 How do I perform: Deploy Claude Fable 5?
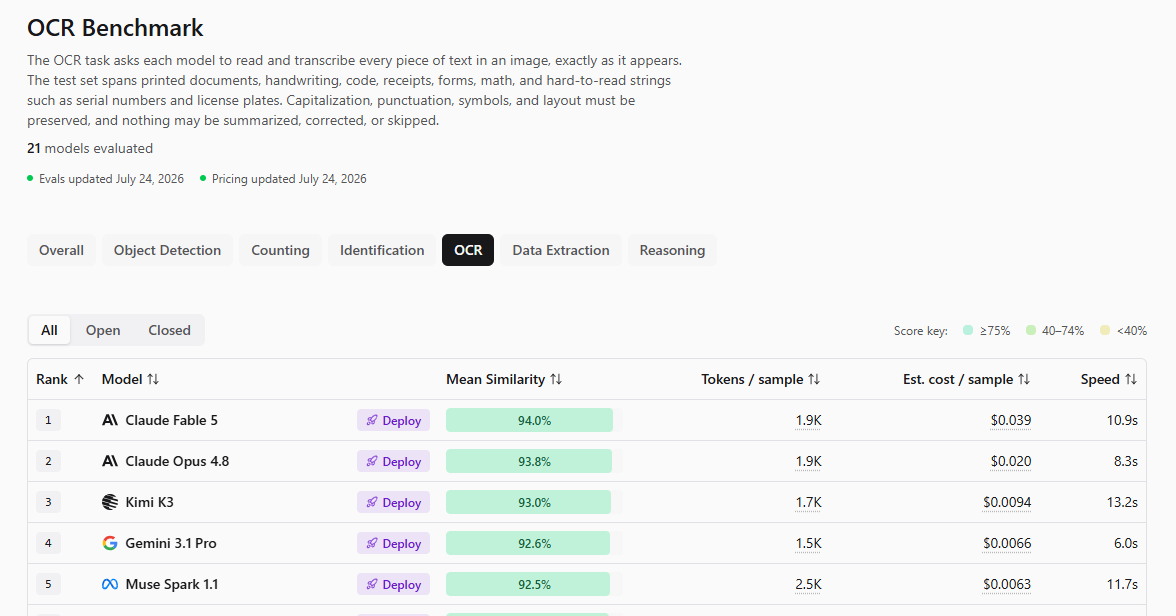coord(393,420)
